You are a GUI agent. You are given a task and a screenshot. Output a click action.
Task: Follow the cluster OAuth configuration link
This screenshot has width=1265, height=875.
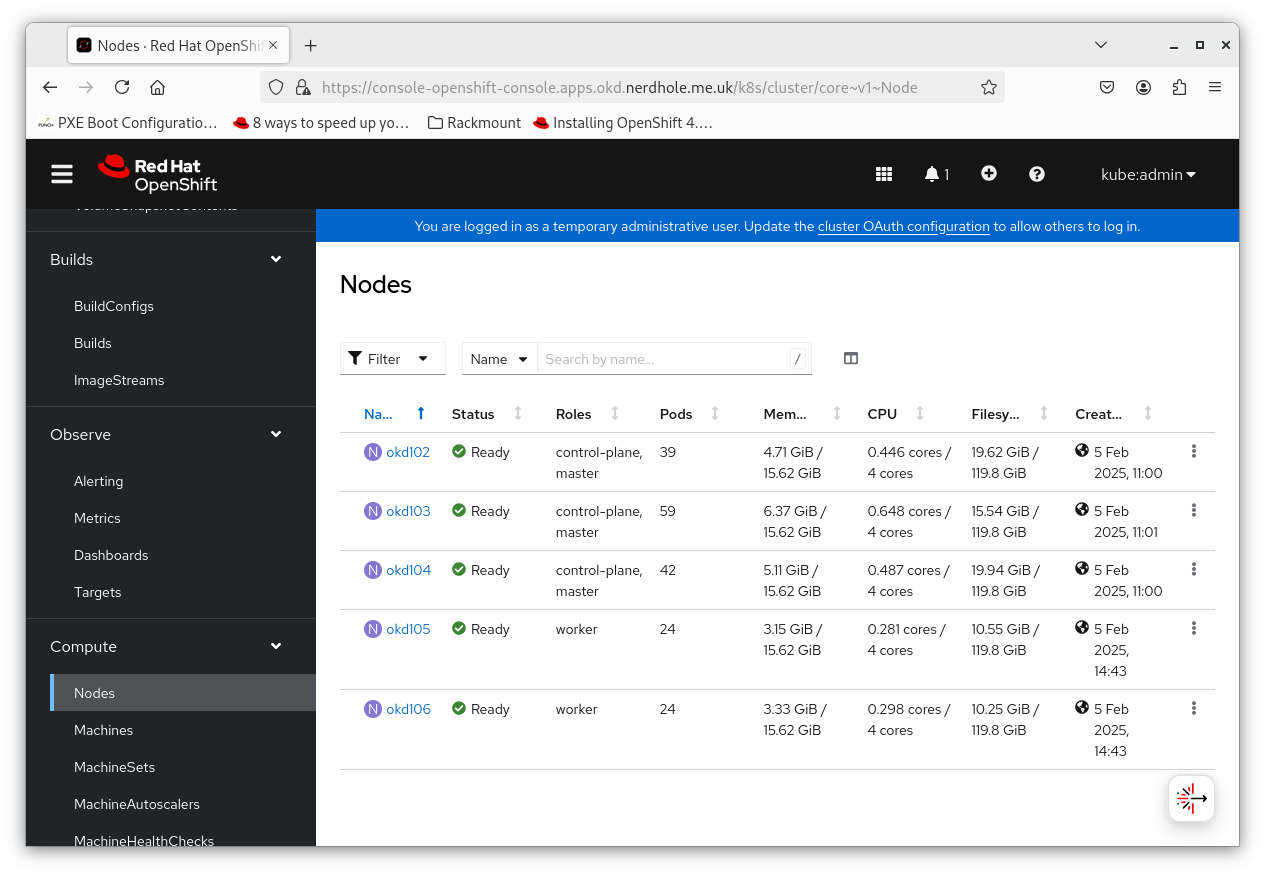pos(904,226)
